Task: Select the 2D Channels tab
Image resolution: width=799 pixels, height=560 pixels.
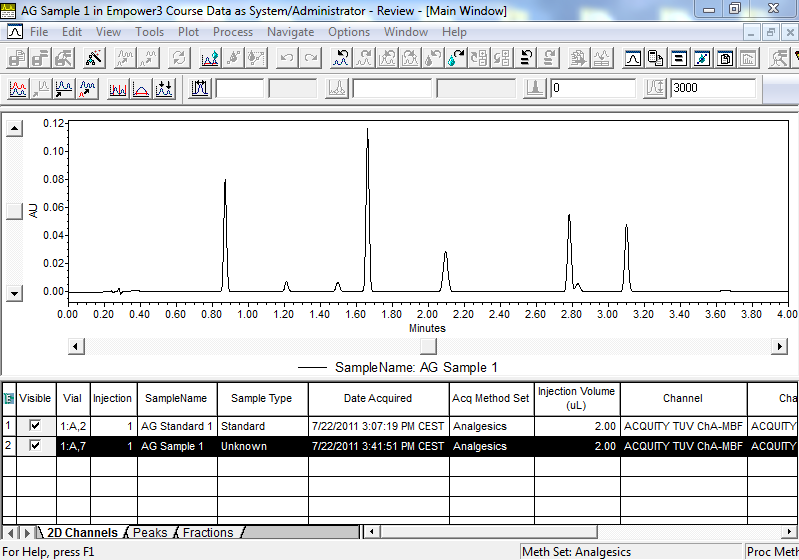Action: coord(82,532)
